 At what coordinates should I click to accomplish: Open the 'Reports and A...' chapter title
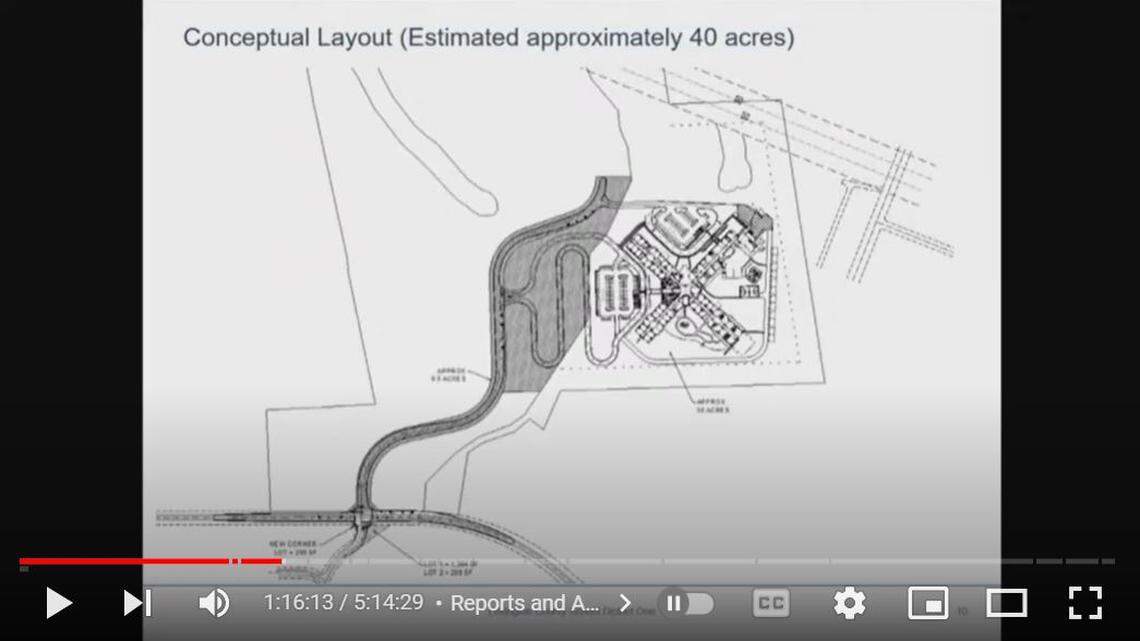[x=524, y=603]
